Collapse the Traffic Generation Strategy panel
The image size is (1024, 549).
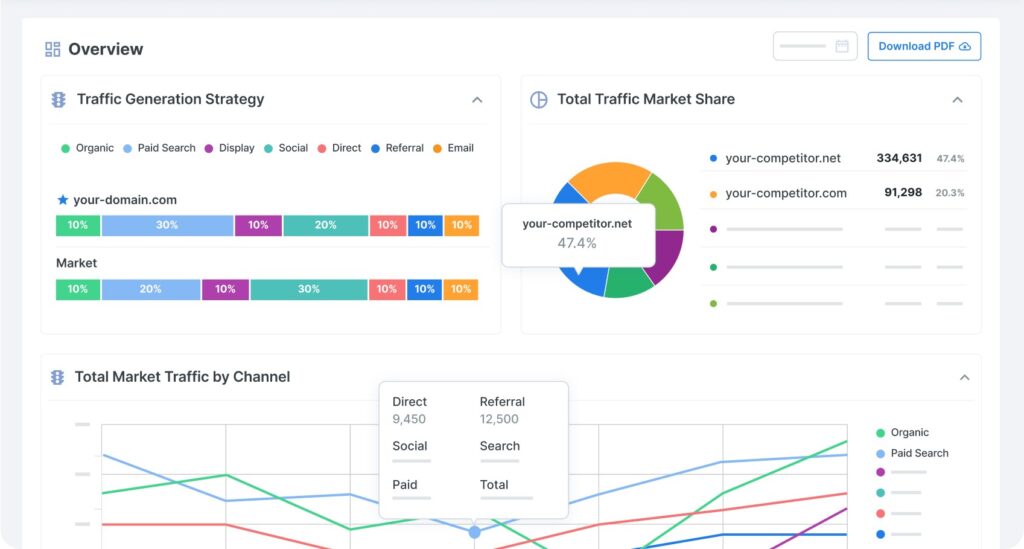tap(477, 100)
